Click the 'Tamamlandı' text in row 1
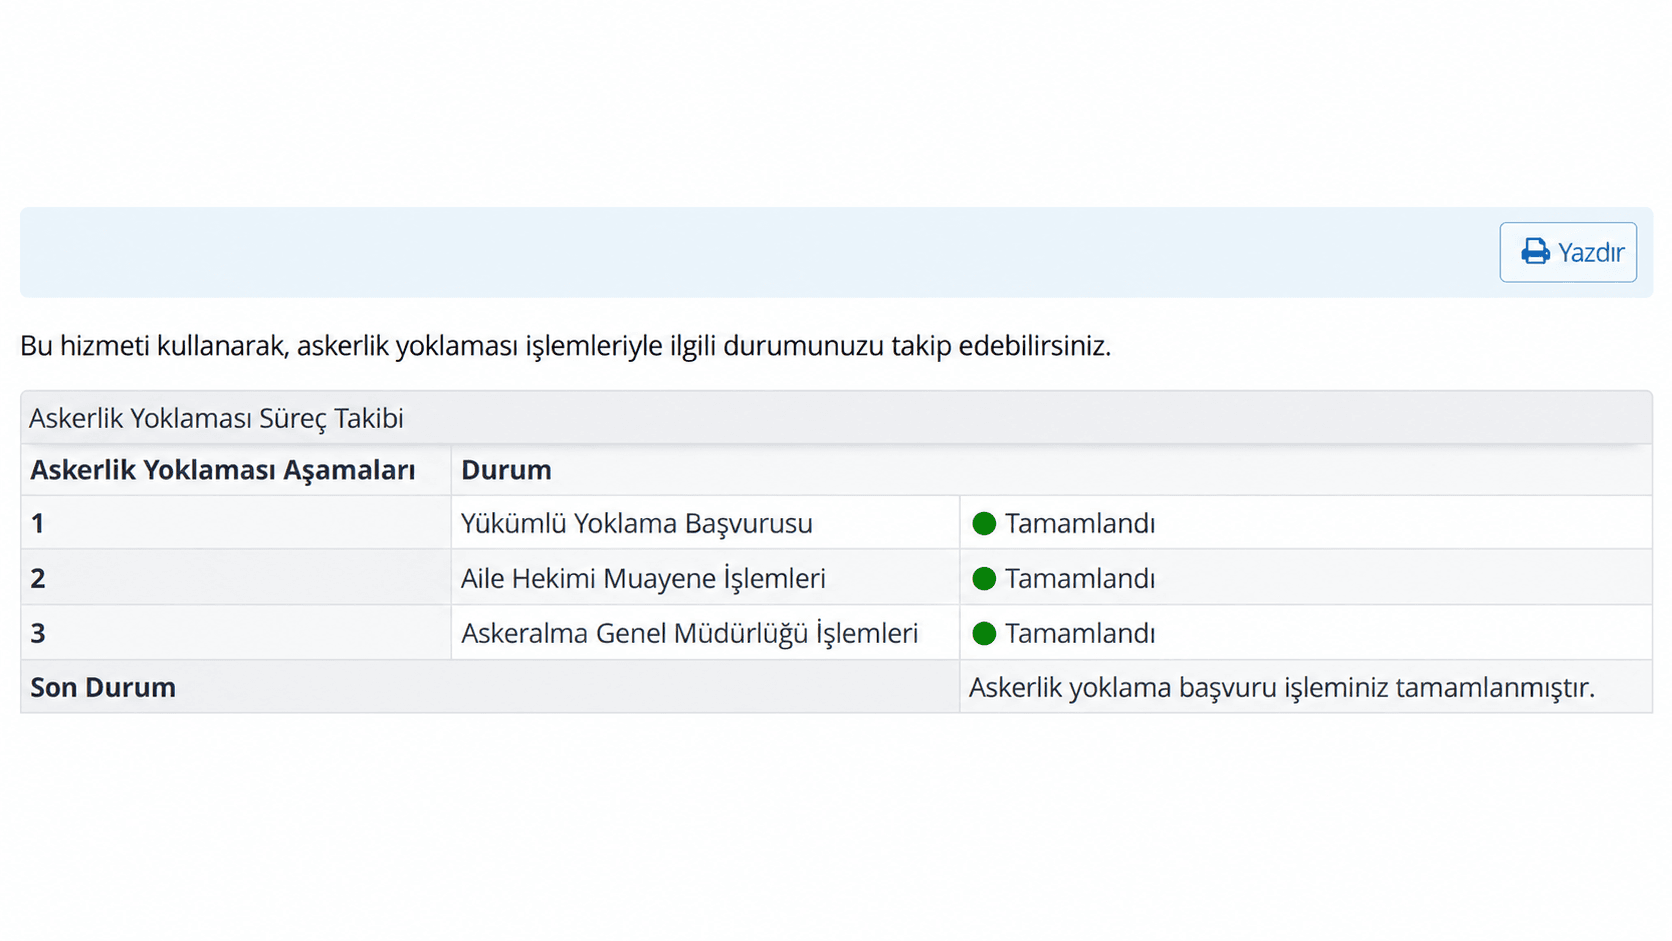This screenshot has height=941, width=1672. tap(1080, 523)
